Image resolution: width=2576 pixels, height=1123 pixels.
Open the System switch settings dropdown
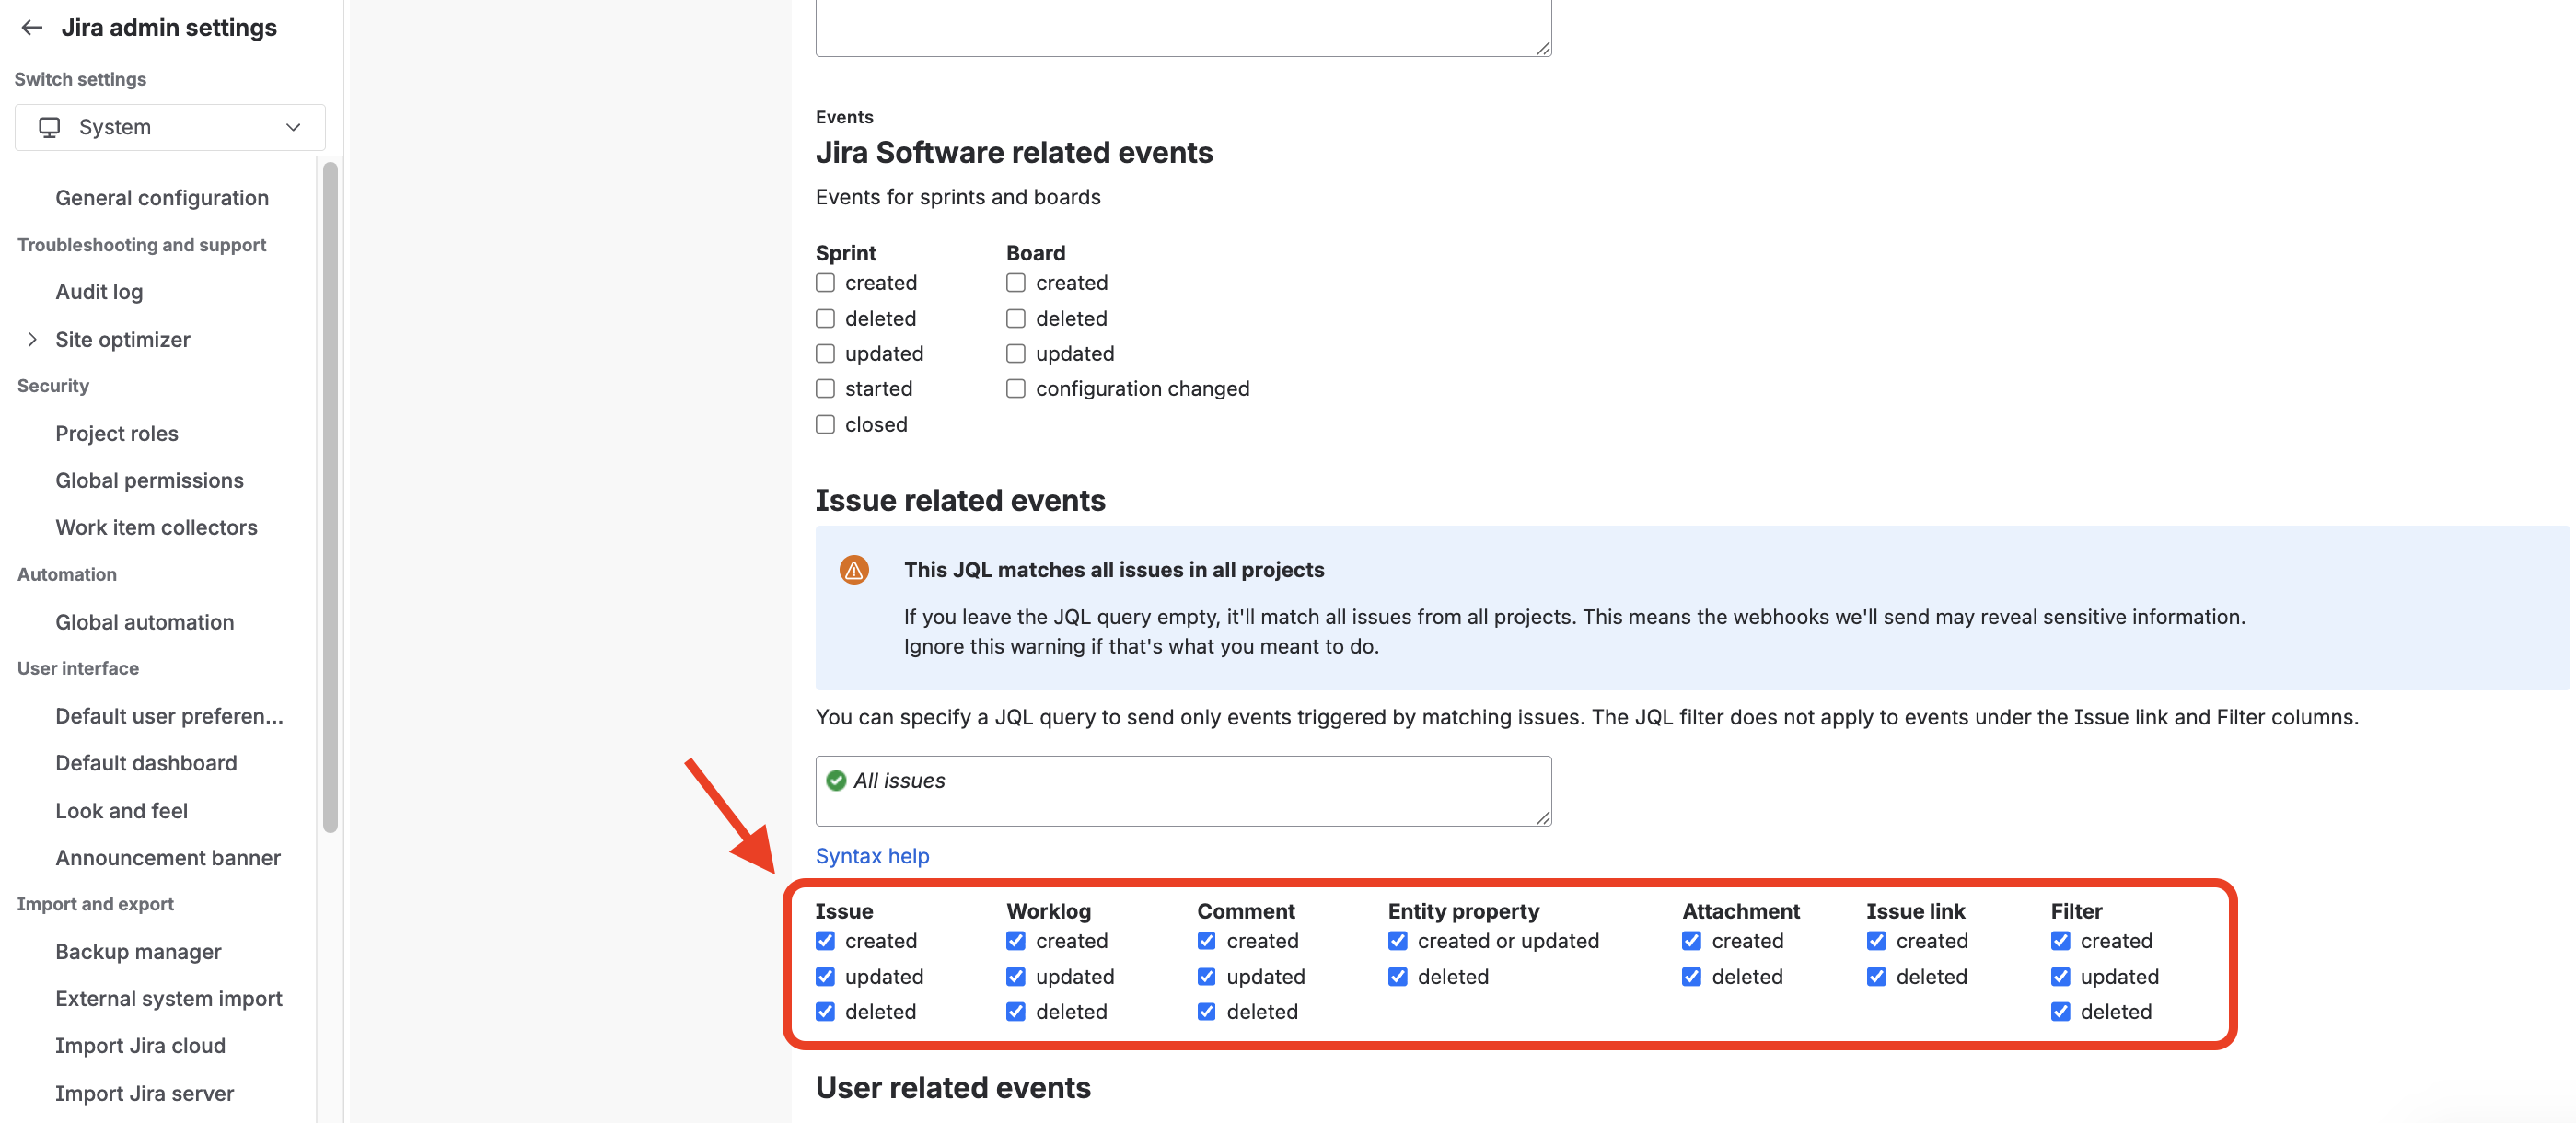[170, 127]
